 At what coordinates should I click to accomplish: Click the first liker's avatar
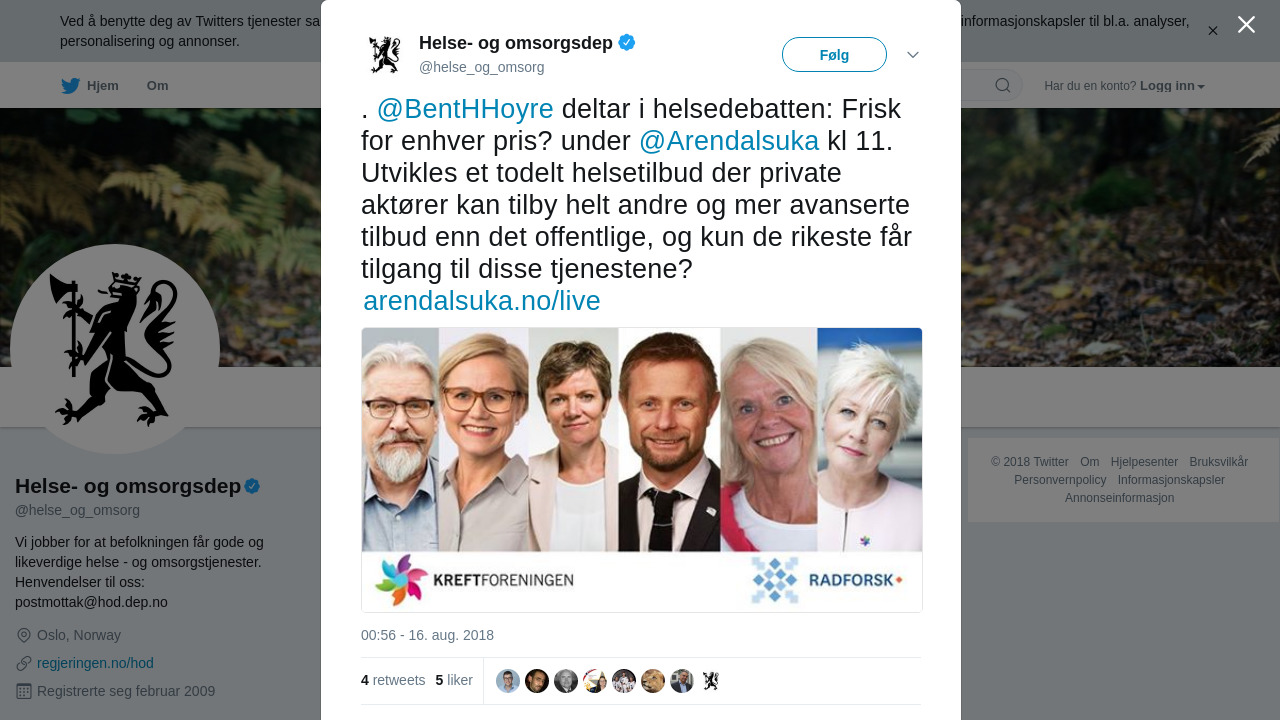pyautogui.click(x=508, y=681)
